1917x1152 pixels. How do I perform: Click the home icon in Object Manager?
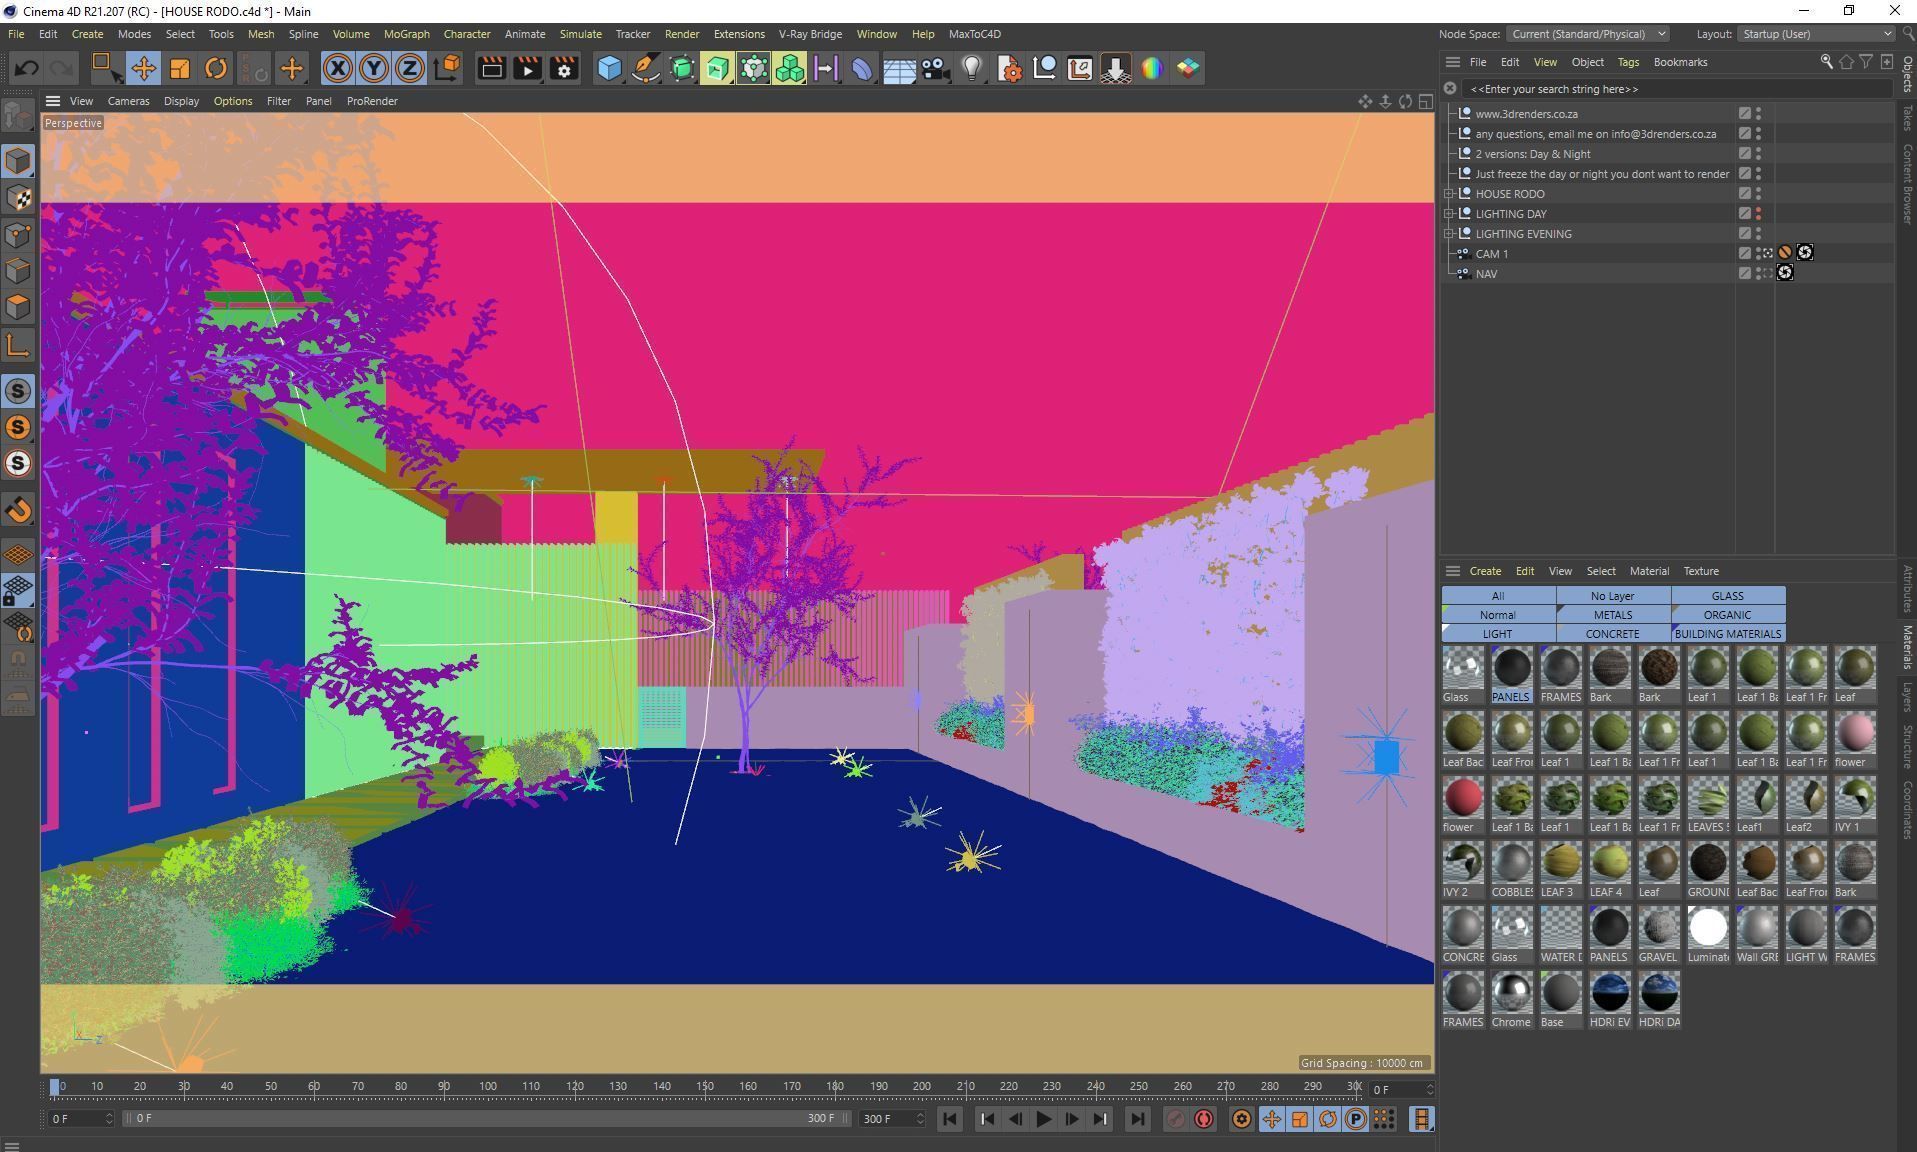1846,62
